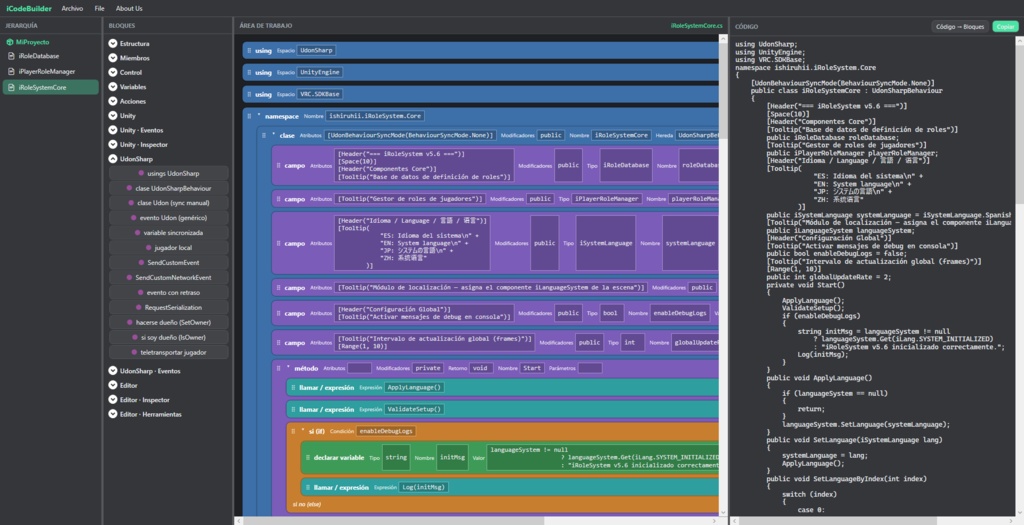This screenshot has width=1024, height=525.
Task: Click the iRoleDatabase file icon
Action: tap(11, 56)
